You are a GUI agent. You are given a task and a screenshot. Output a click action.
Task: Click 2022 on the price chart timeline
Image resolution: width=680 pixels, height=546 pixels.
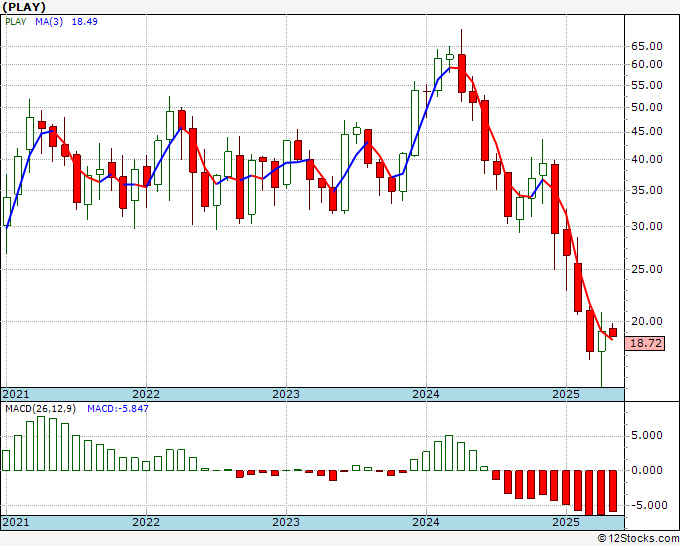coord(146,394)
